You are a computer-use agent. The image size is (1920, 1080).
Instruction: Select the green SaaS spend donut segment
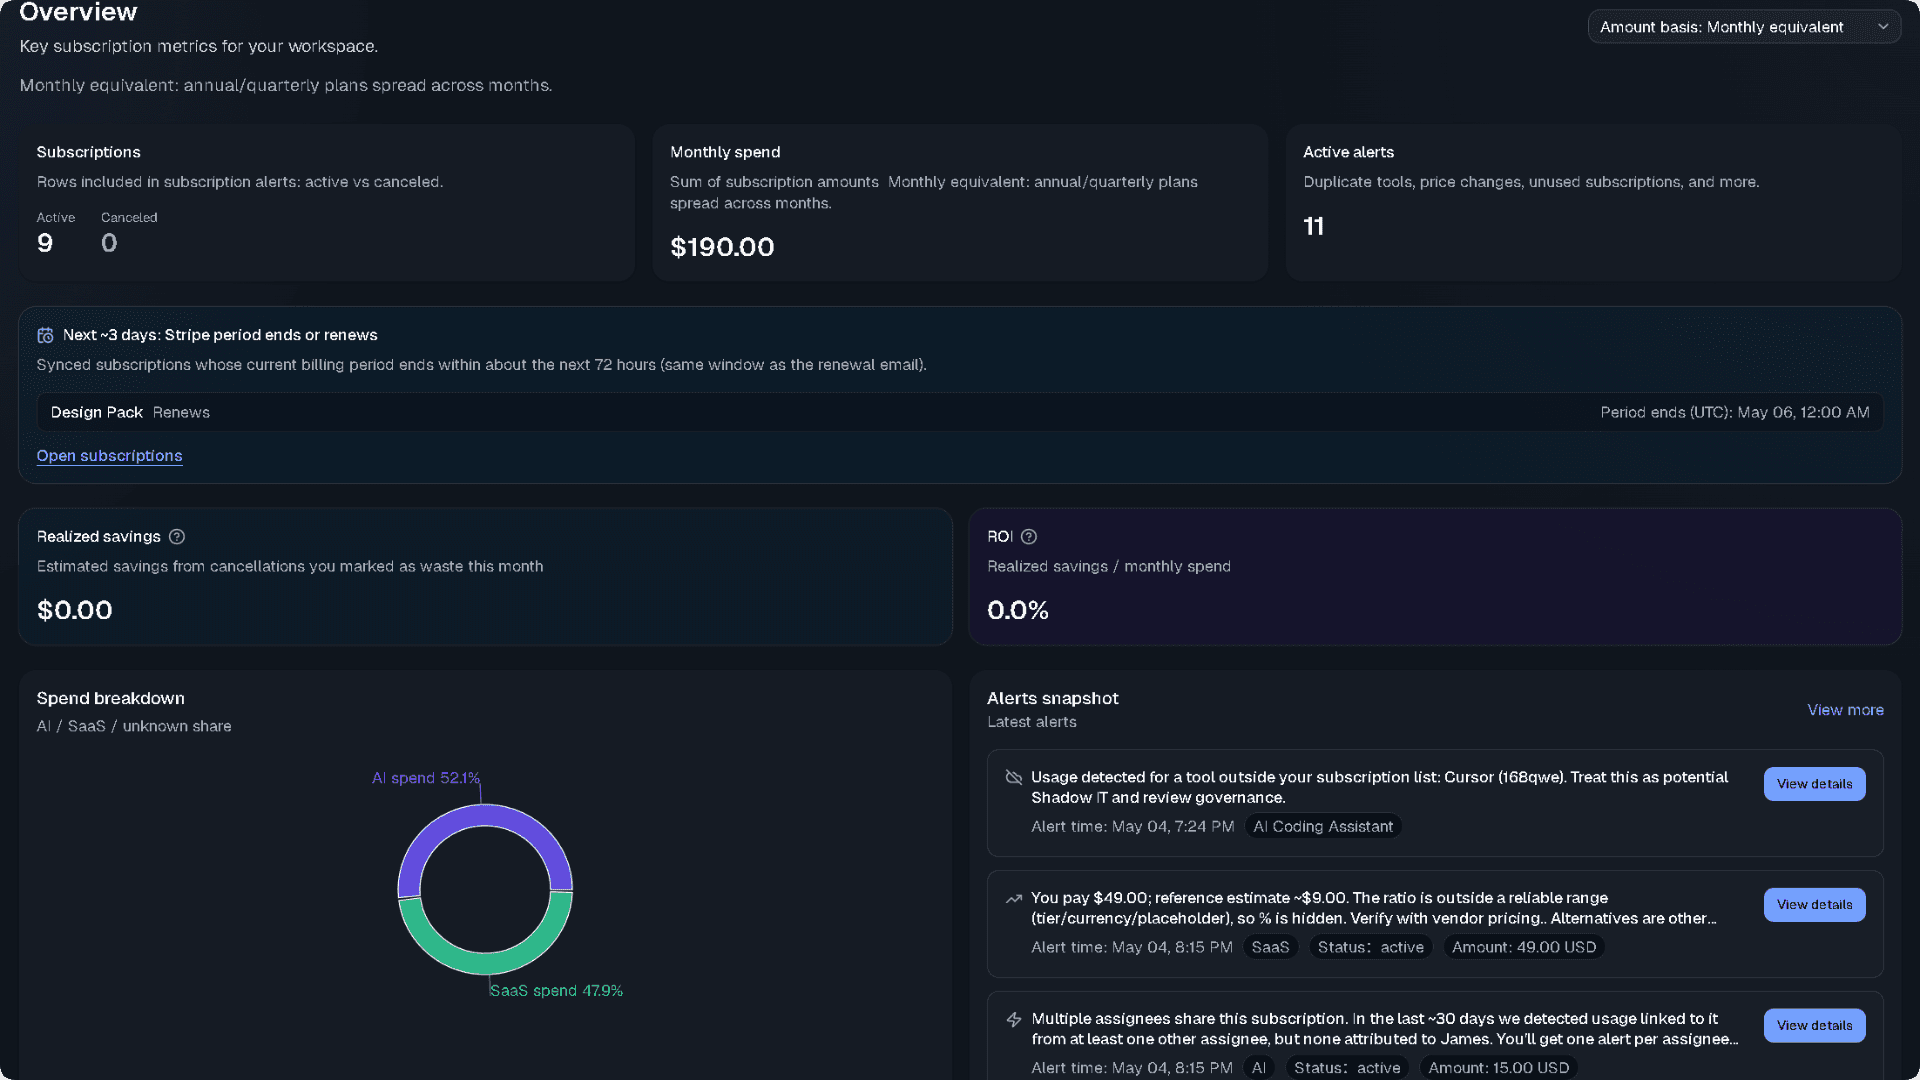coord(485,963)
